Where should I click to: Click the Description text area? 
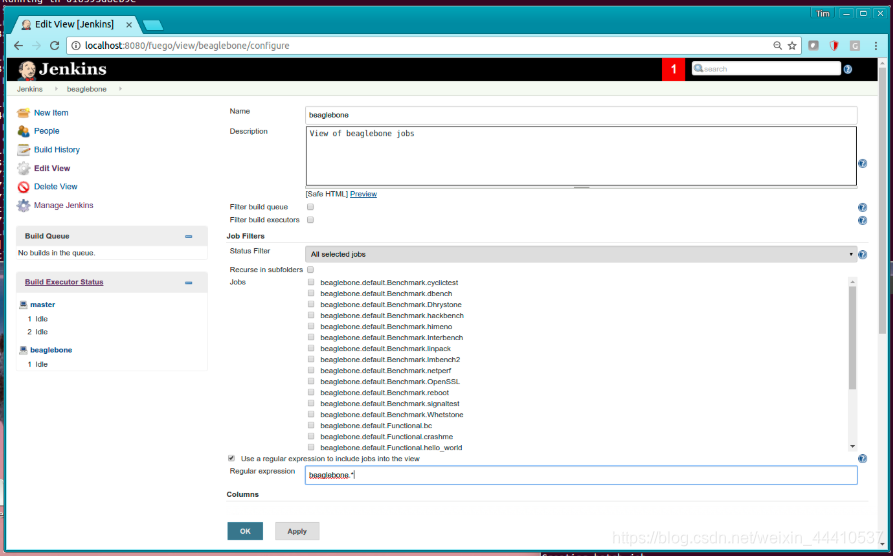coord(581,156)
